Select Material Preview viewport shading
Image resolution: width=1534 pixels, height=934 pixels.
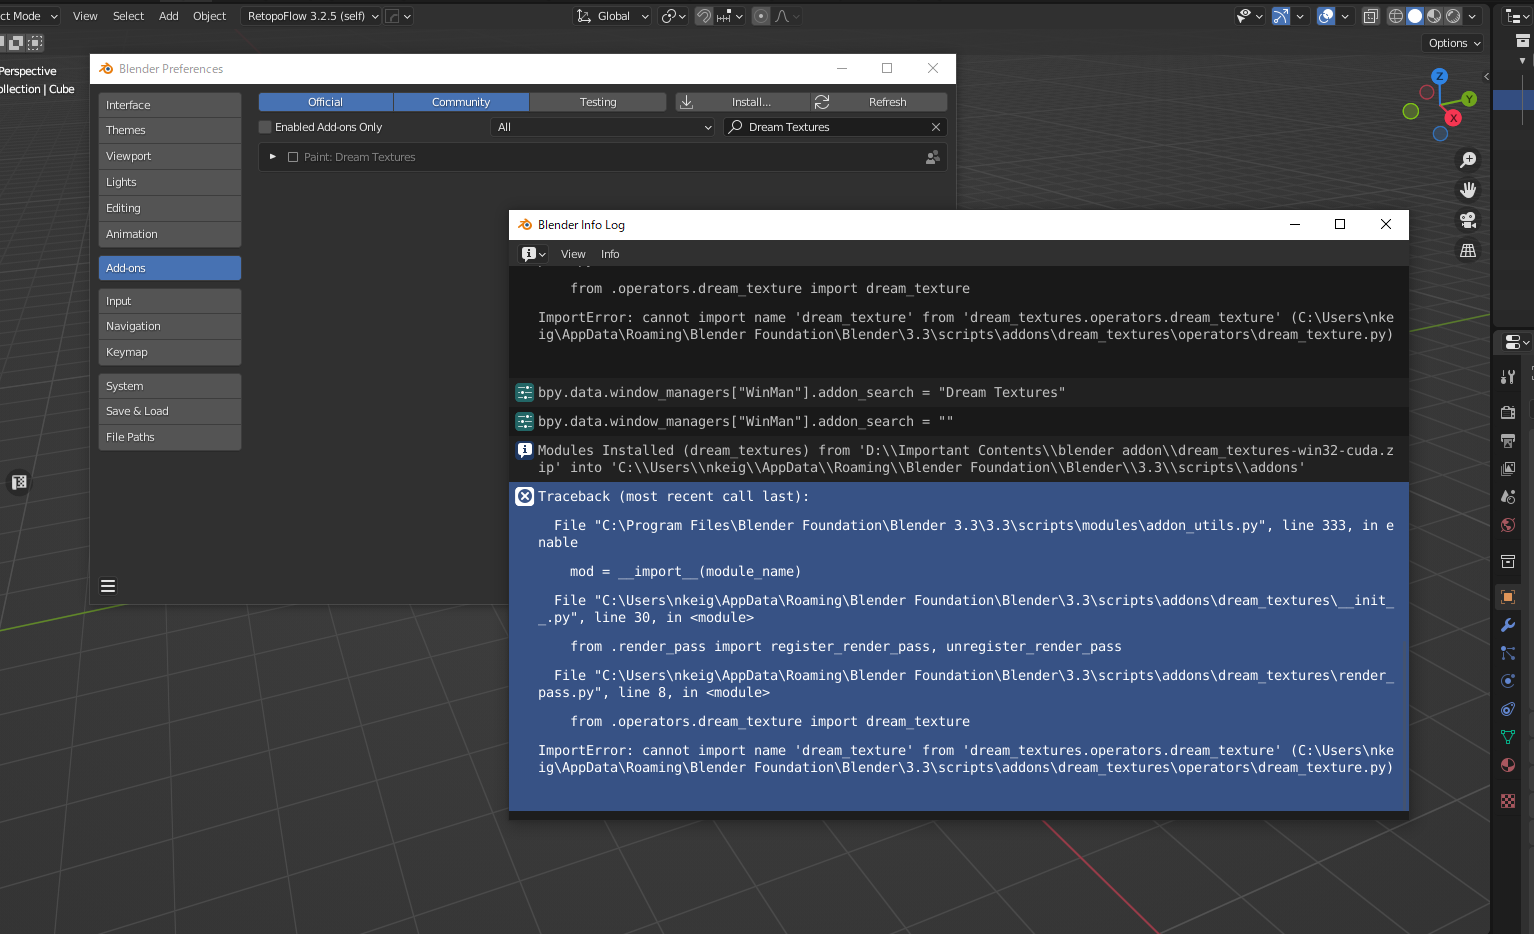[1434, 16]
